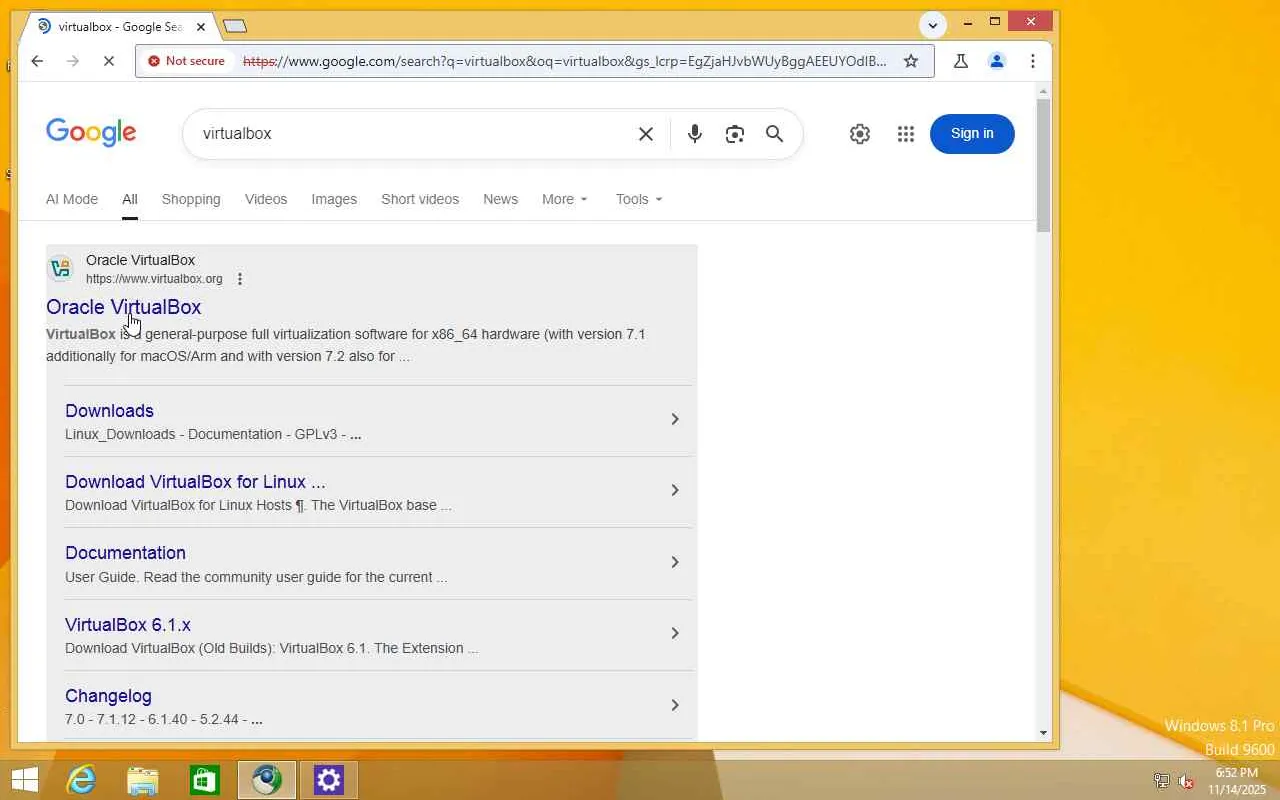Submit search with the magnifier icon
The image size is (1280, 800).
pos(775,134)
